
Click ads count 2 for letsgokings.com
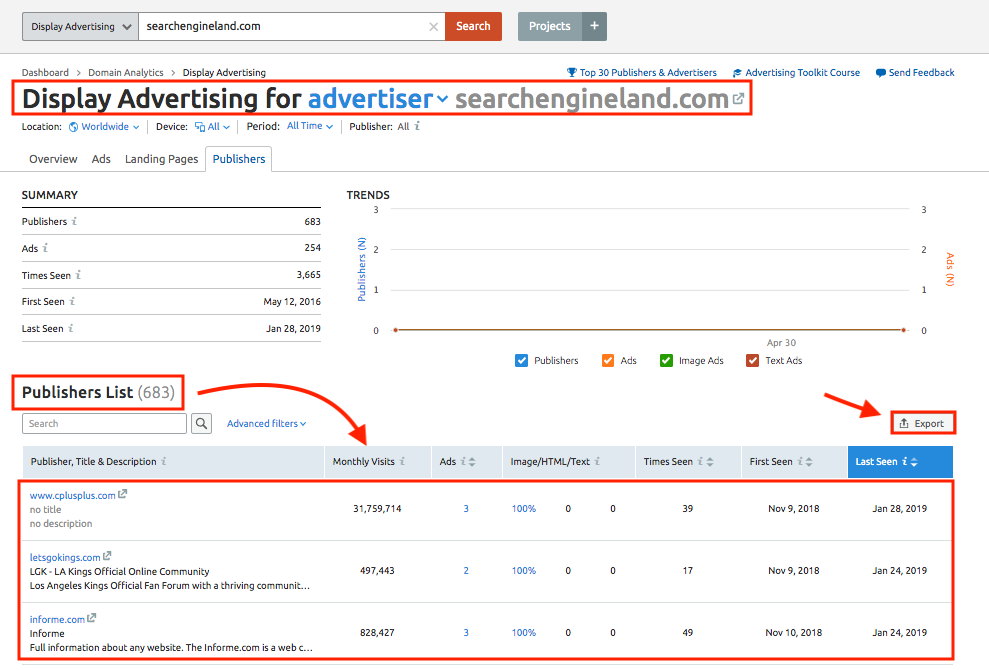pos(466,570)
